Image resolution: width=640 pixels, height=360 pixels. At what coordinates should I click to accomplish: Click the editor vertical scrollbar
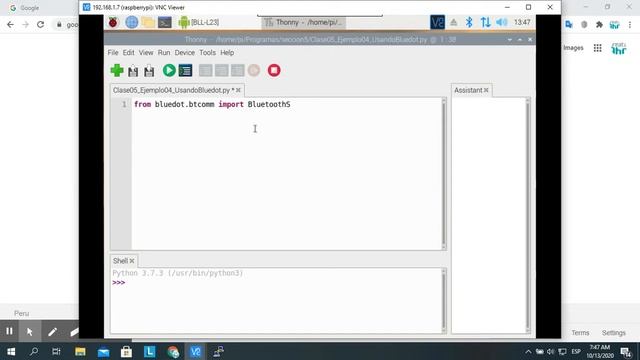coord(444,173)
